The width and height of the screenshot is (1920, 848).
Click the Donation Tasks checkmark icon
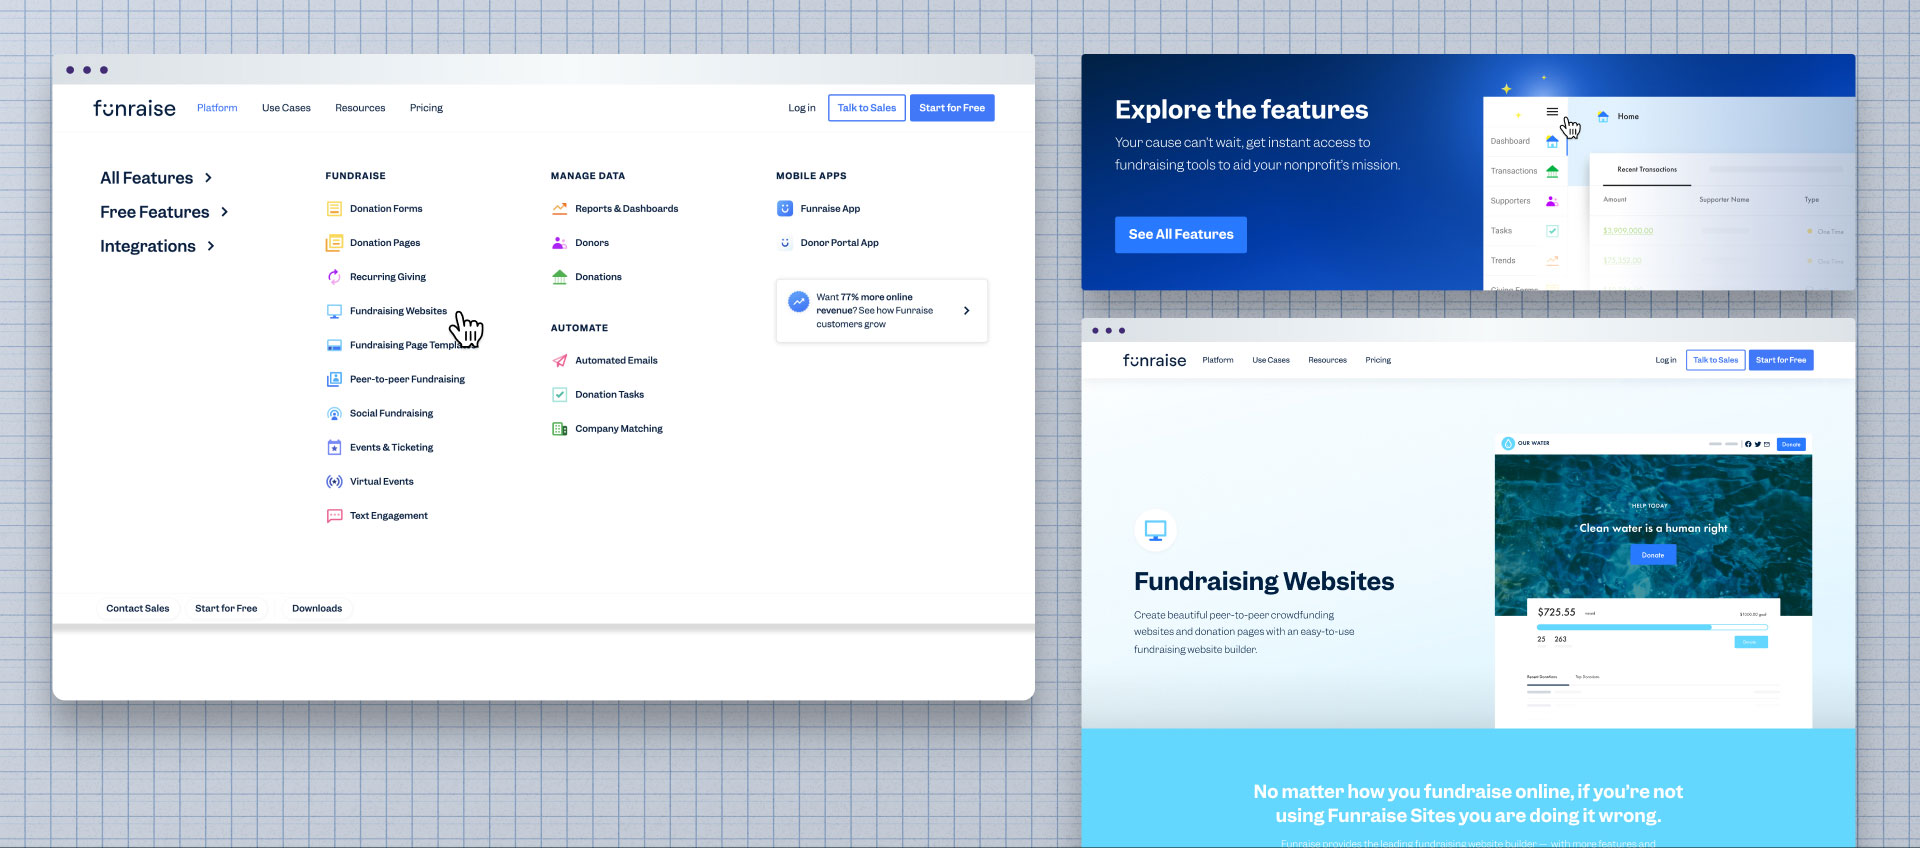(x=560, y=394)
